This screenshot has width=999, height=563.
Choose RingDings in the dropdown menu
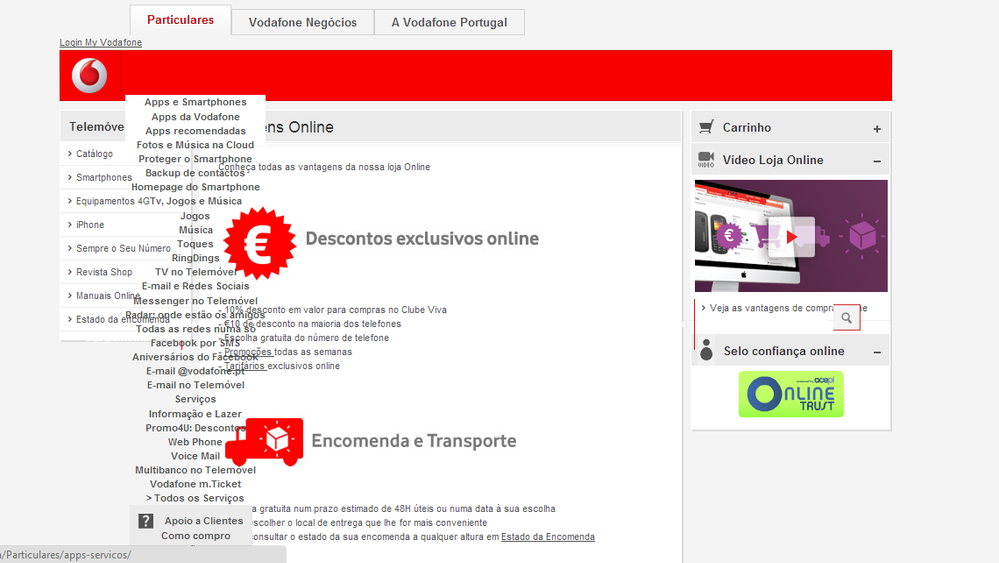[196, 258]
